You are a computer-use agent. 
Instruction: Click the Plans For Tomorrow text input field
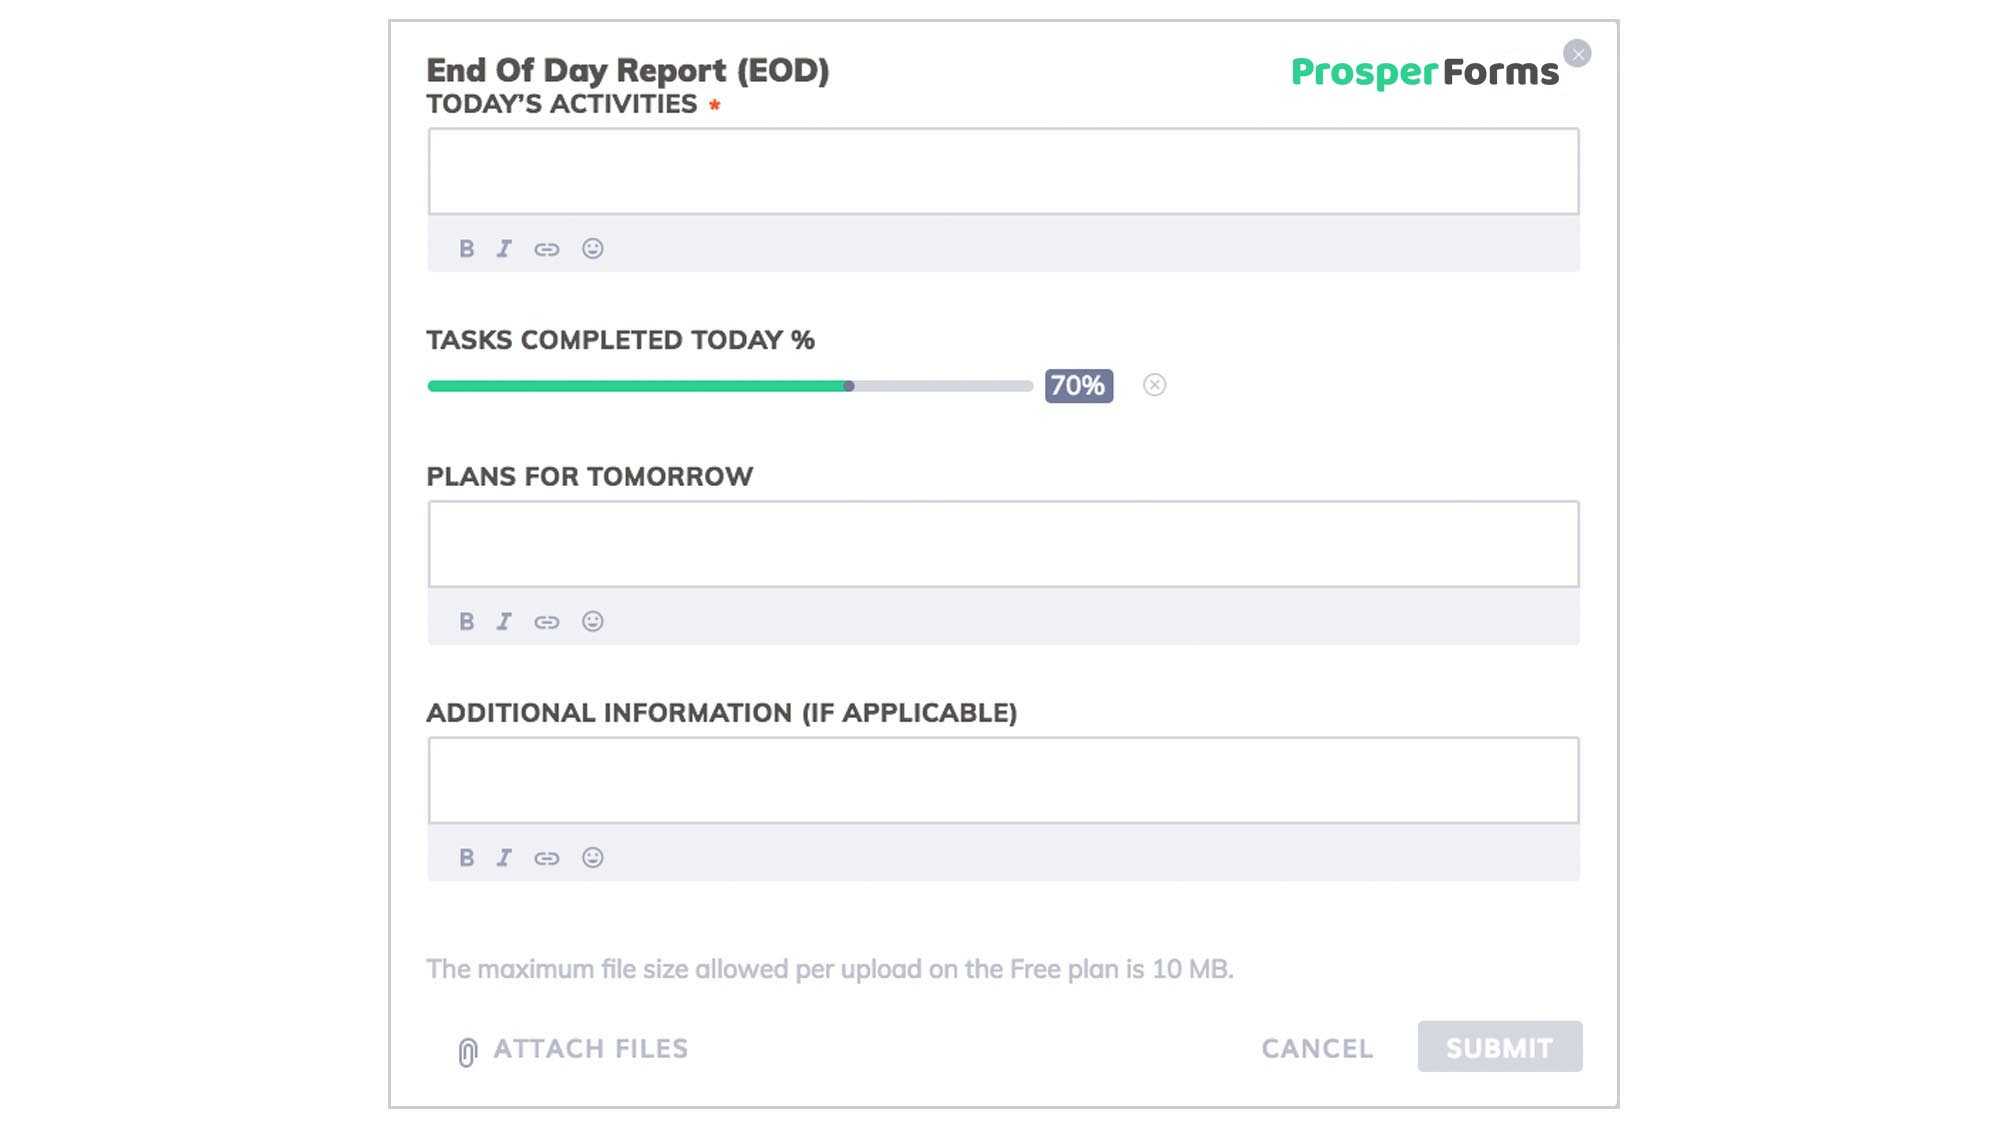1003,543
